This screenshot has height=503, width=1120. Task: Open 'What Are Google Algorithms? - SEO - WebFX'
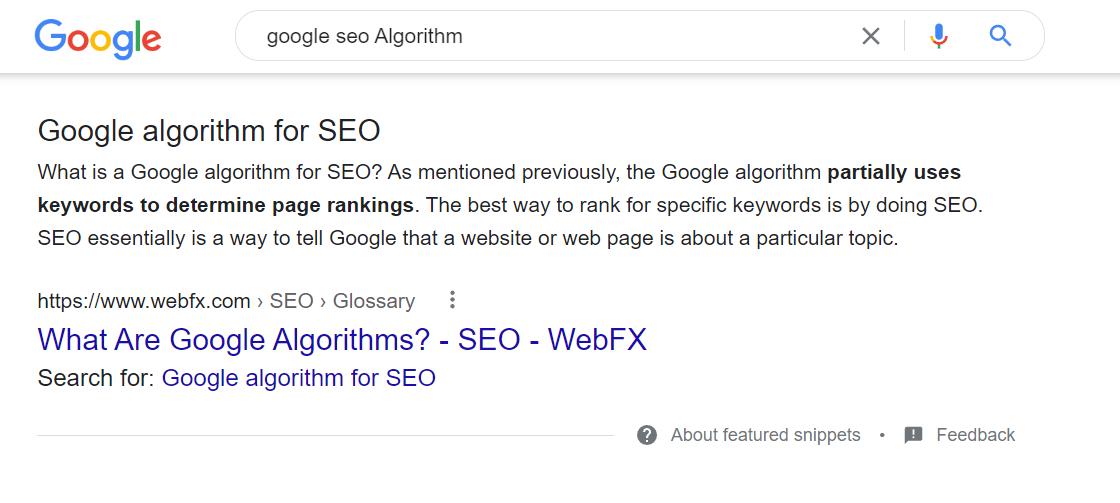(x=342, y=340)
